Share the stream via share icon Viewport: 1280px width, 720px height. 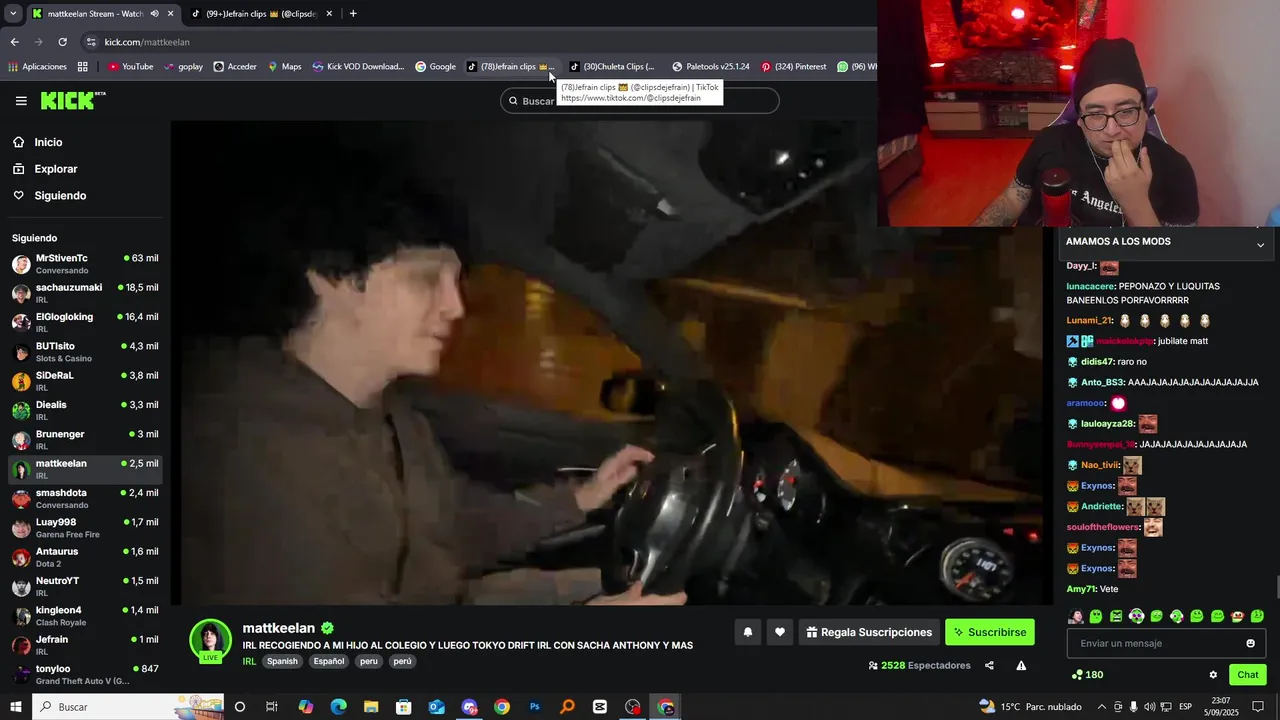pos(989,665)
